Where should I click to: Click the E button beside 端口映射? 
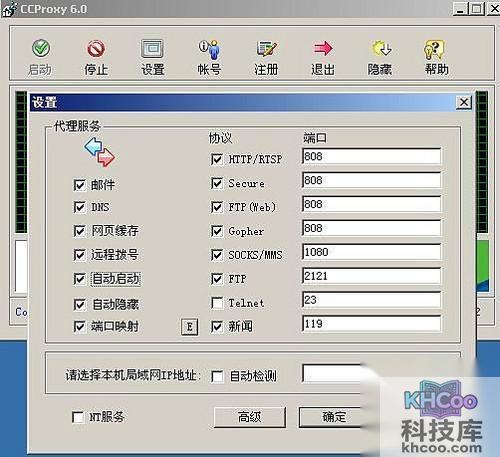point(189,327)
